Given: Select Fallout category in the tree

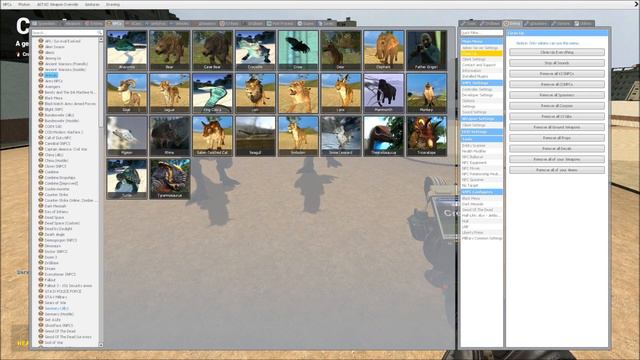Looking at the screenshot, I should point(50,280).
